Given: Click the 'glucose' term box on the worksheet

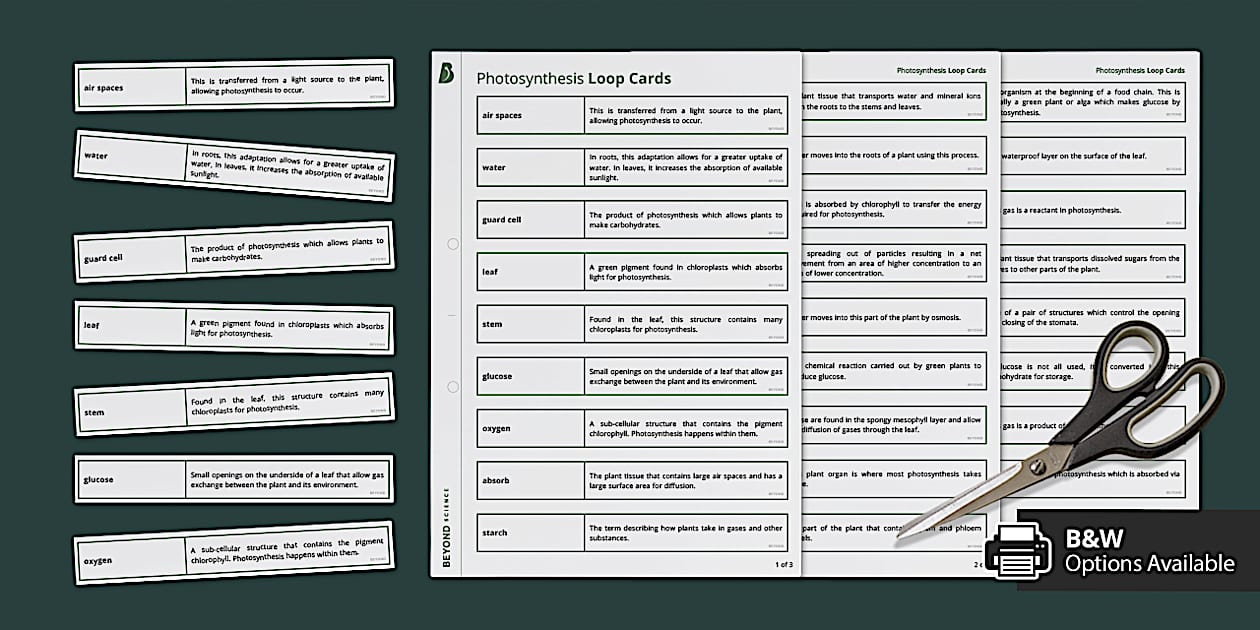Looking at the screenshot, I should click(x=528, y=376).
